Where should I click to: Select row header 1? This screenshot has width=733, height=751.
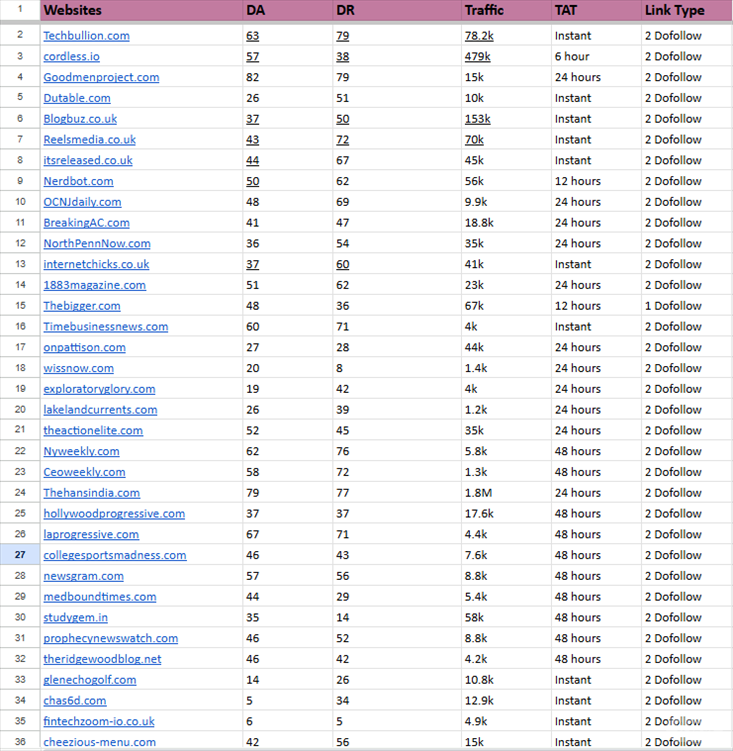tap(20, 9)
